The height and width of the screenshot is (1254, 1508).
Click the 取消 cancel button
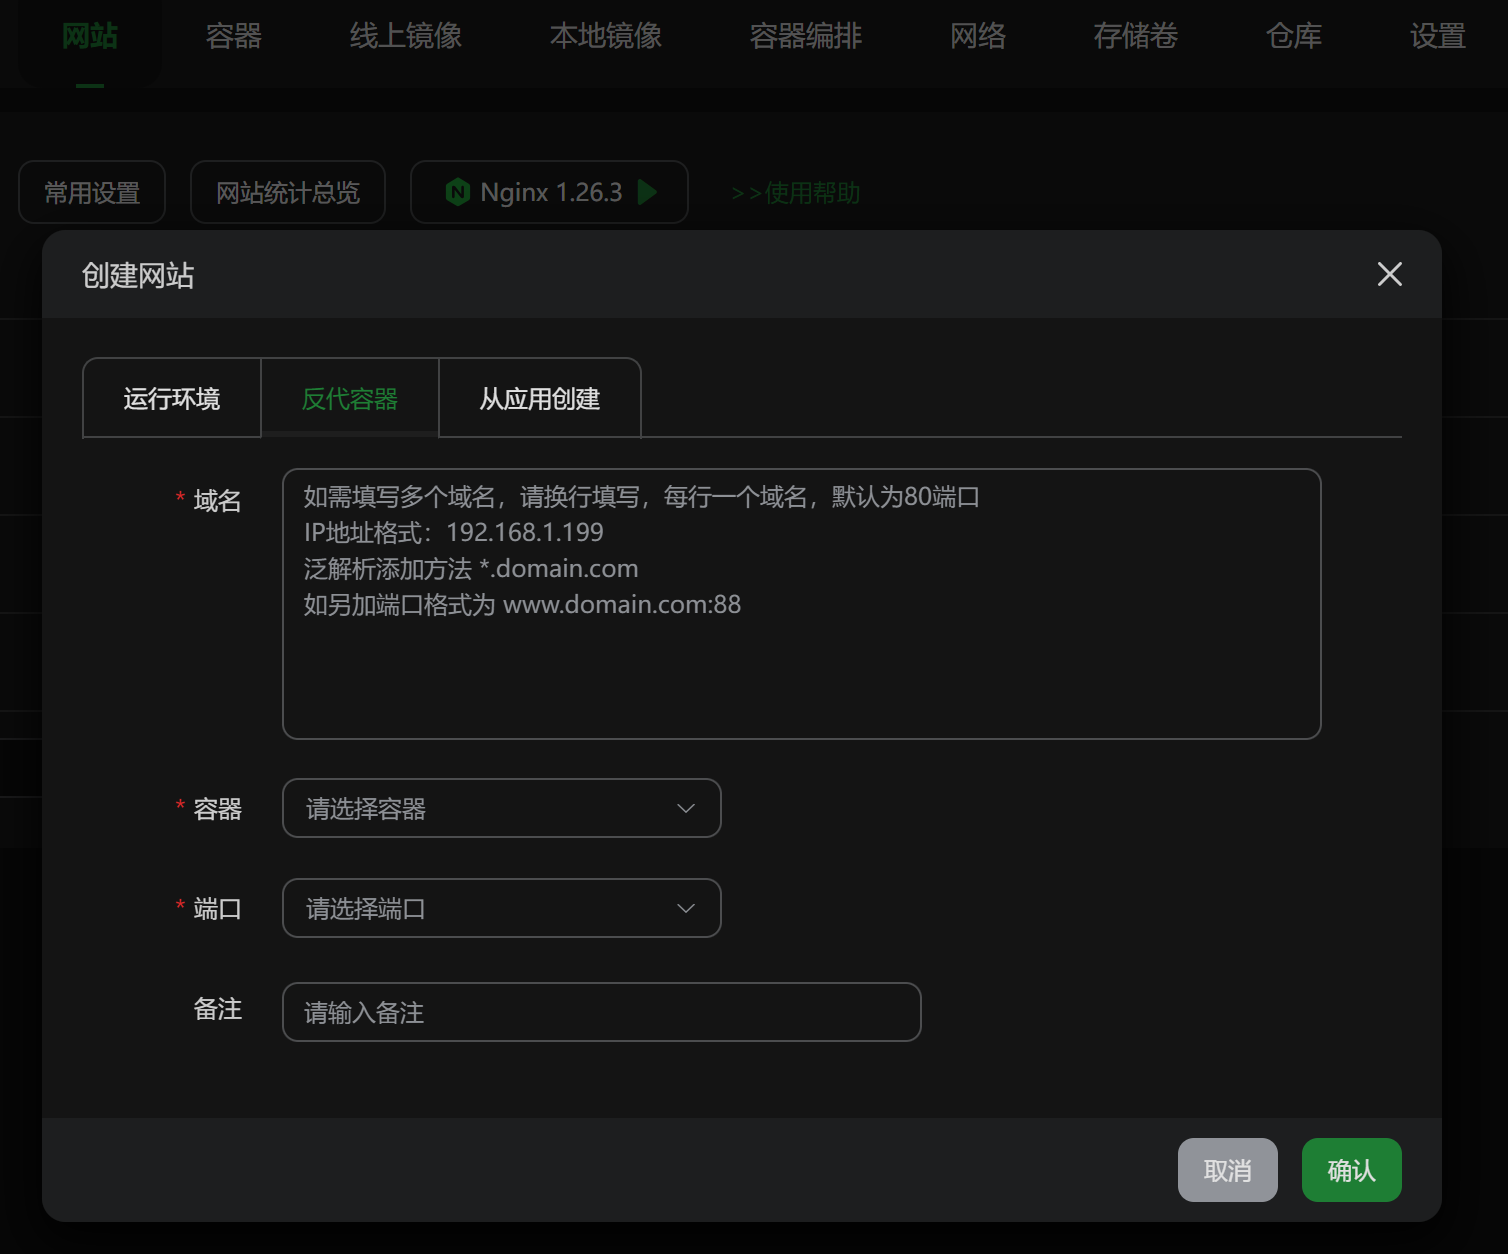click(x=1227, y=1170)
